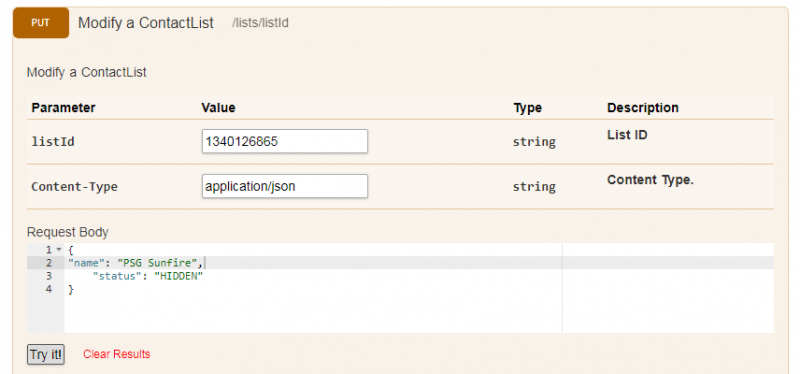The image size is (800, 374).
Task: Focus the listId value input field
Action: (285, 141)
